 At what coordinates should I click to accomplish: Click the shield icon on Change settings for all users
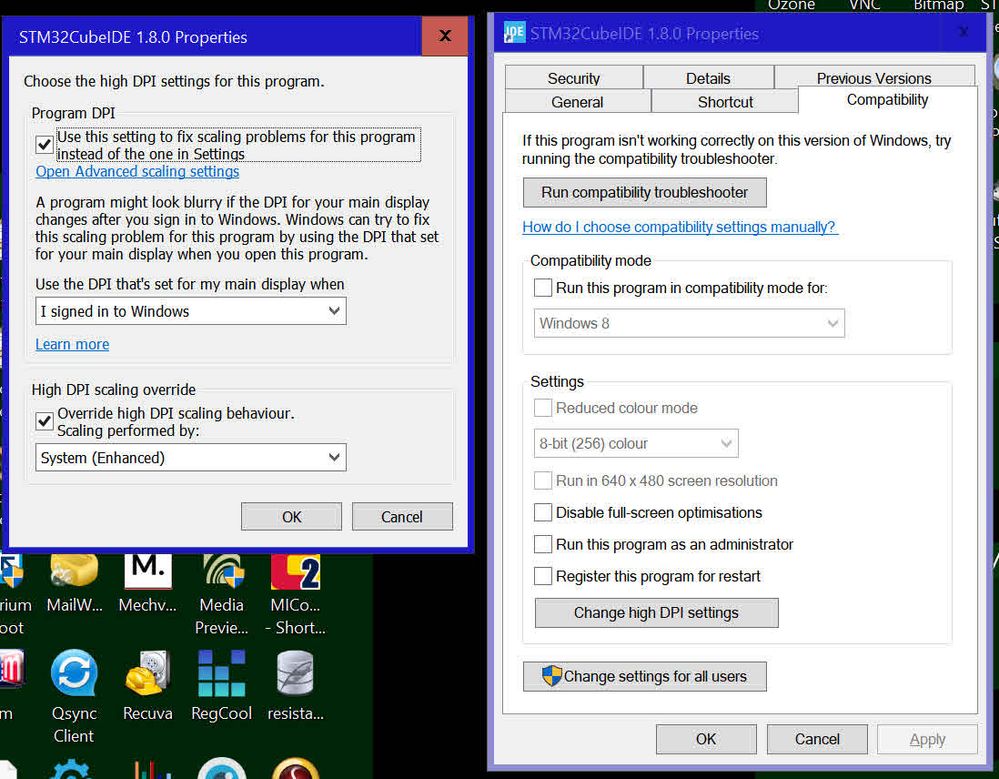click(552, 676)
